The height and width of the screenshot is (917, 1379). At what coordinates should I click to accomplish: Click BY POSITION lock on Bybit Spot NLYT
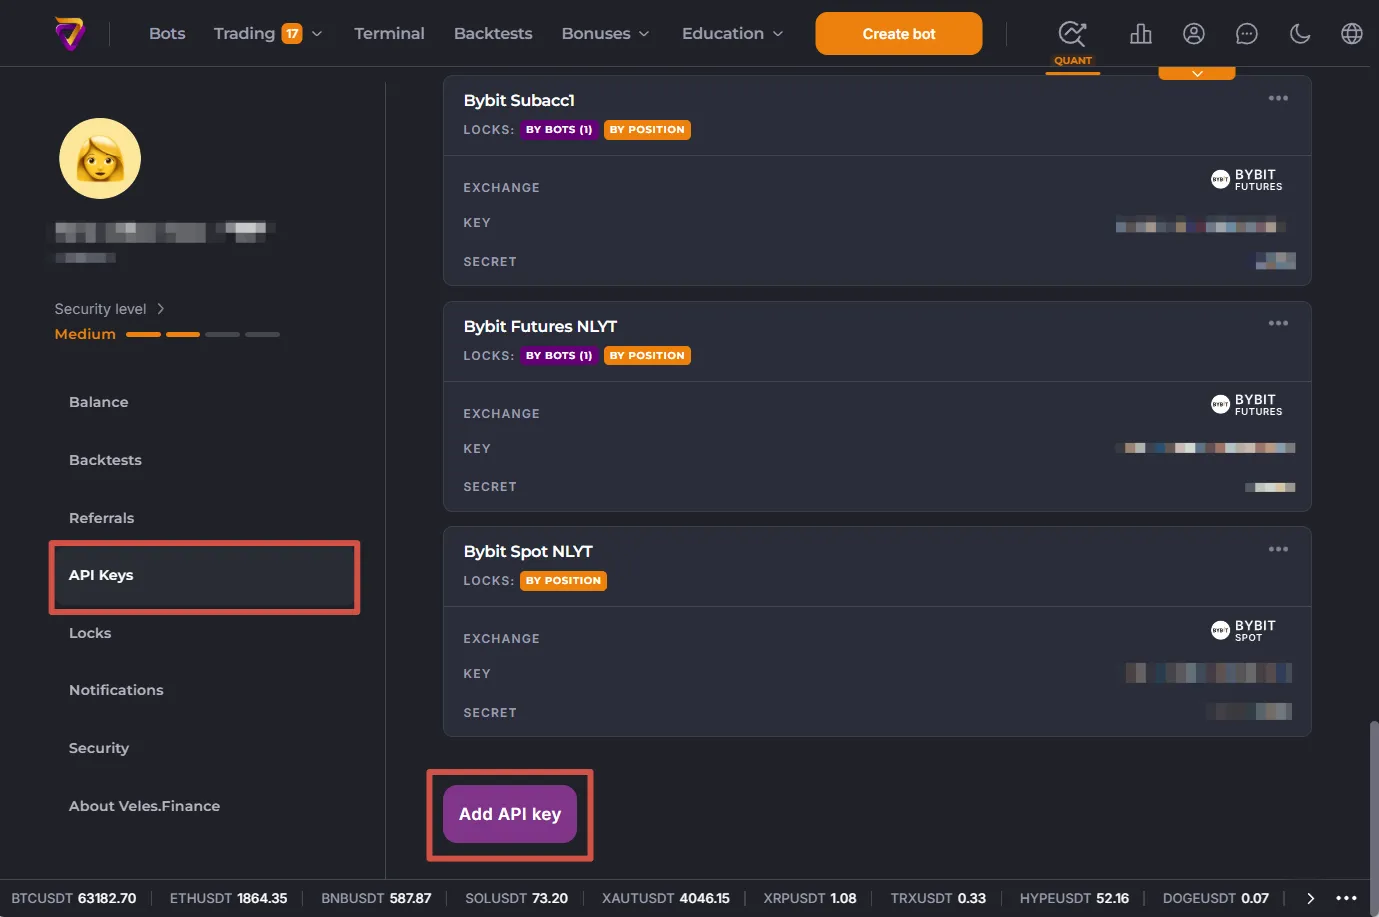pos(563,581)
